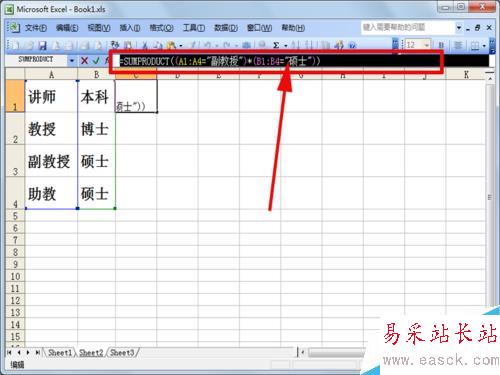Image resolution: width=500 pixels, height=375 pixels.
Task: Select the column K header
Action: coord(466,75)
